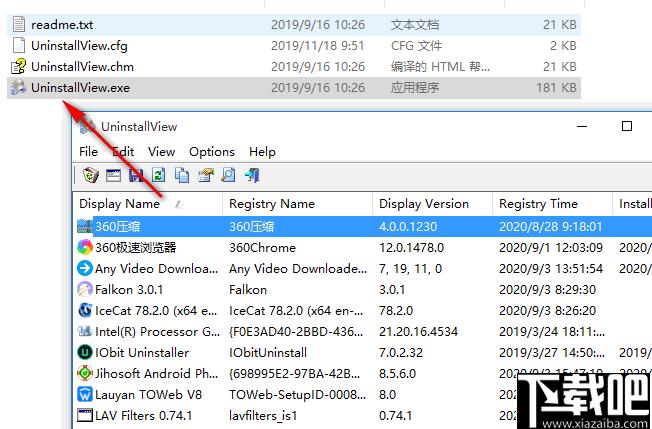Maximize the UninstallView window
Screen dimensions: 652x429
(627, 127)
